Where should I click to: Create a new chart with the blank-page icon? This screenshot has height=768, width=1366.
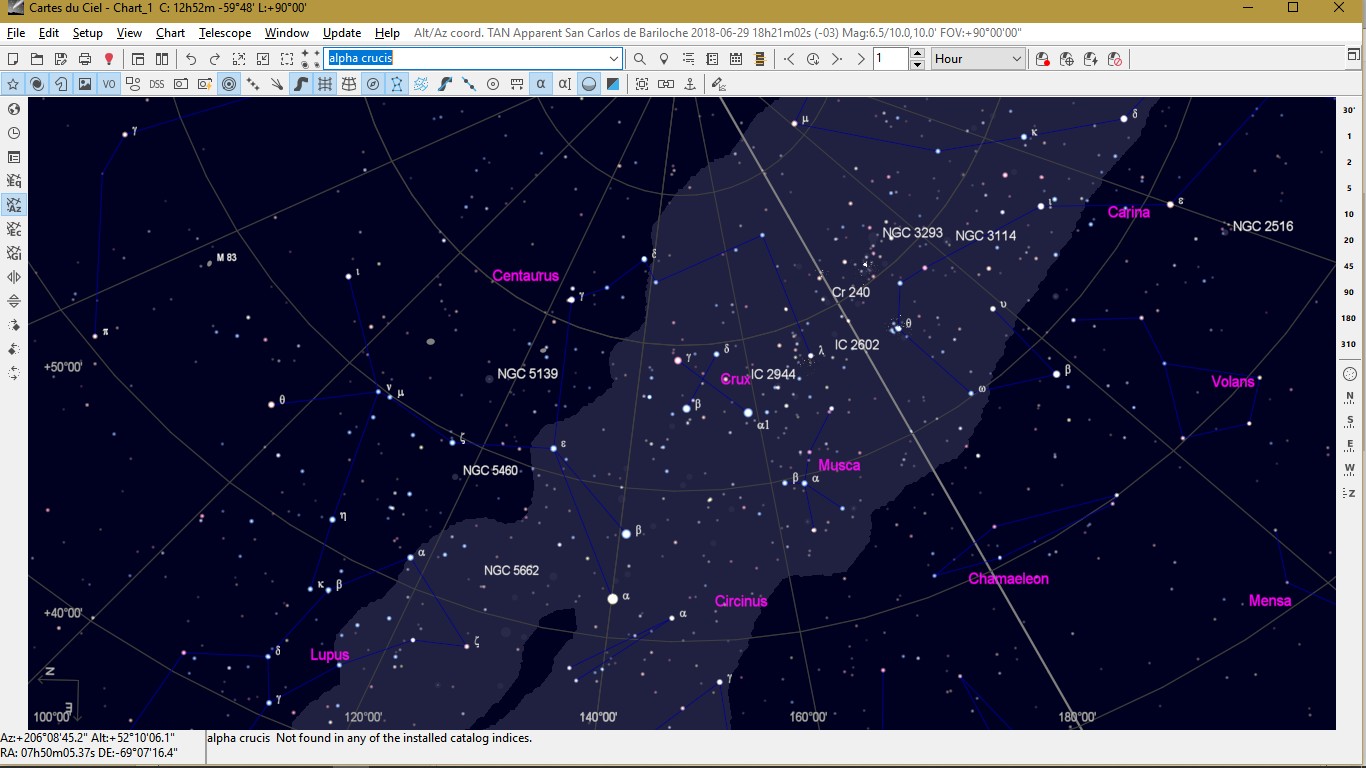pos(13,59)
